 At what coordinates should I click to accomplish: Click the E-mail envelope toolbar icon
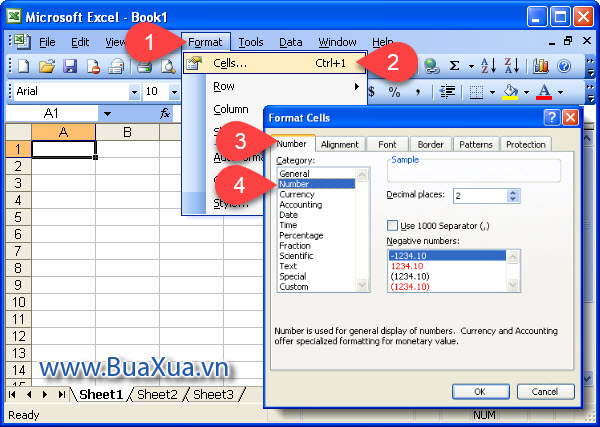[116, 66]
